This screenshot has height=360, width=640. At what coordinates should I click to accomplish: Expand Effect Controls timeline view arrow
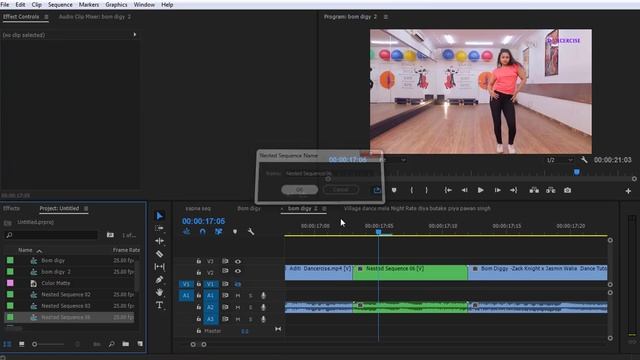(x=135, y=35)
